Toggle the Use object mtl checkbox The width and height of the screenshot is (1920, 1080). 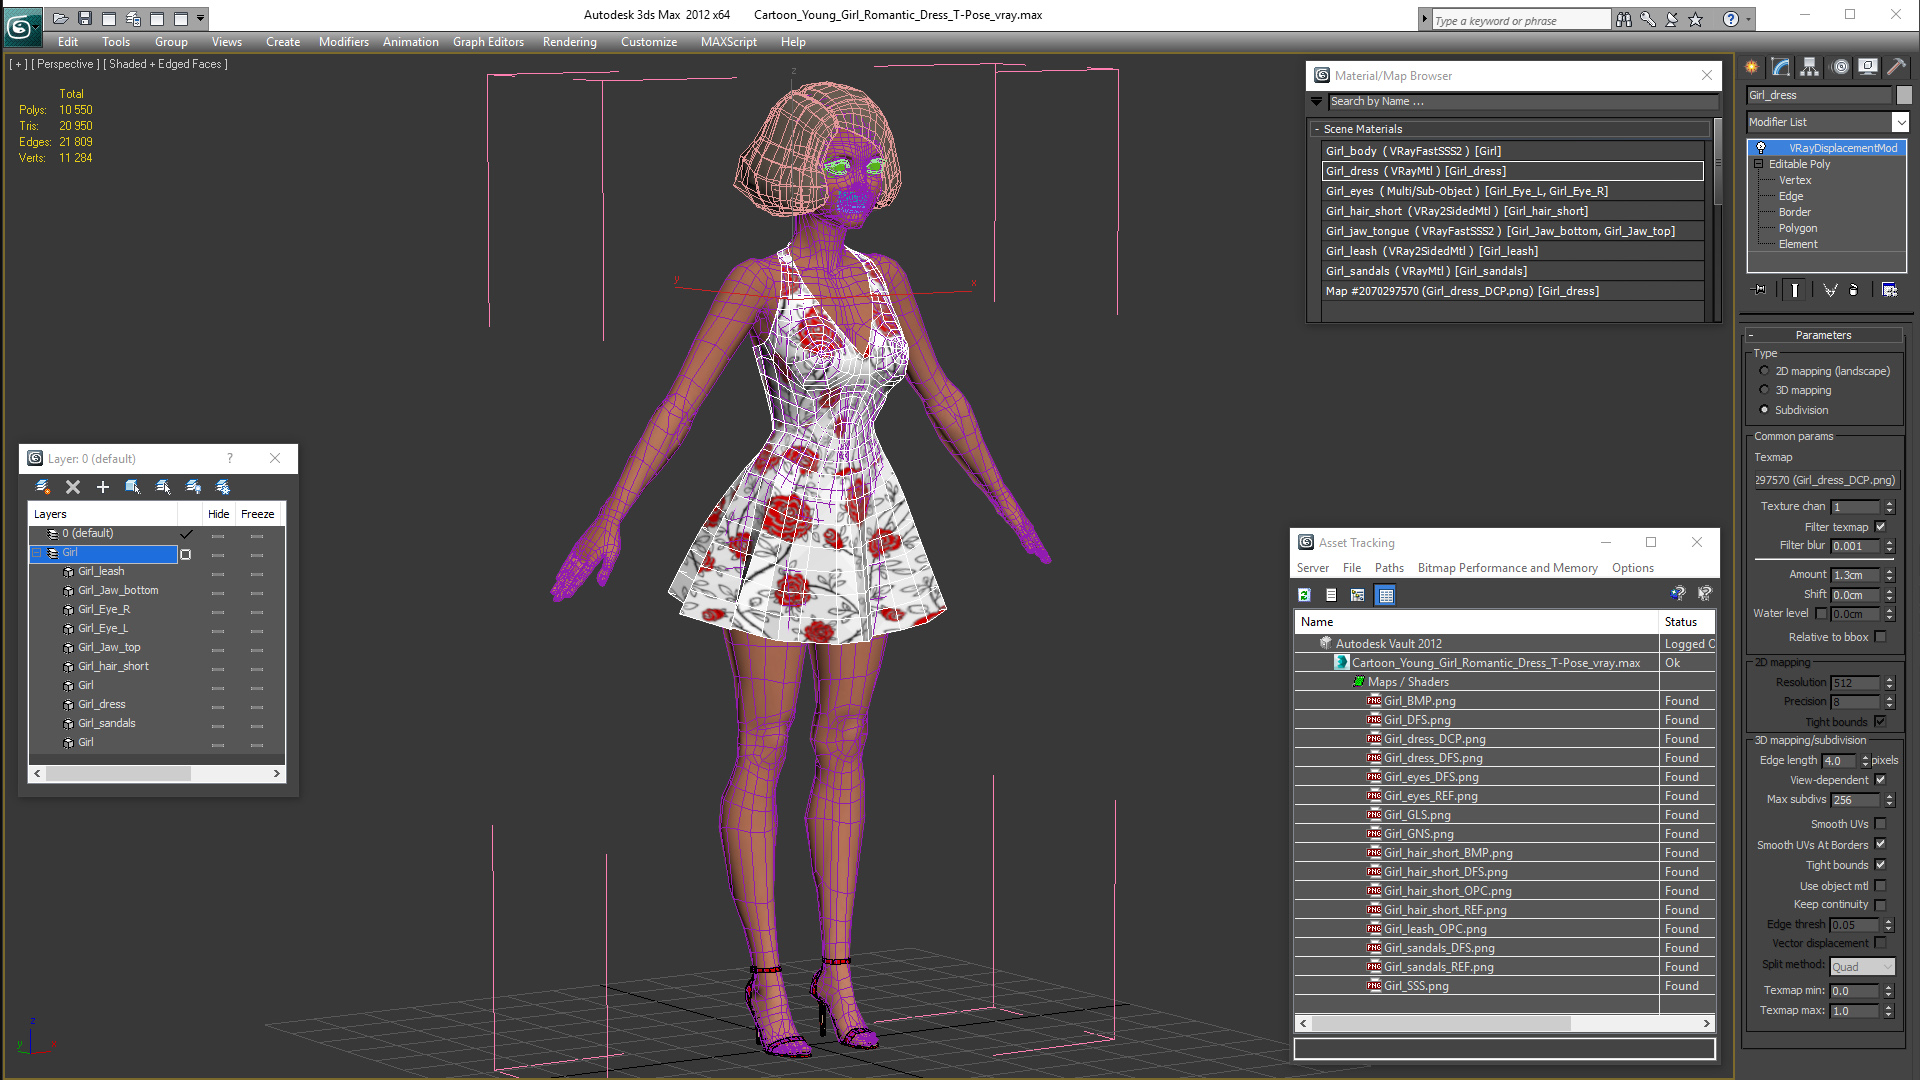(x=1880, y=886)
